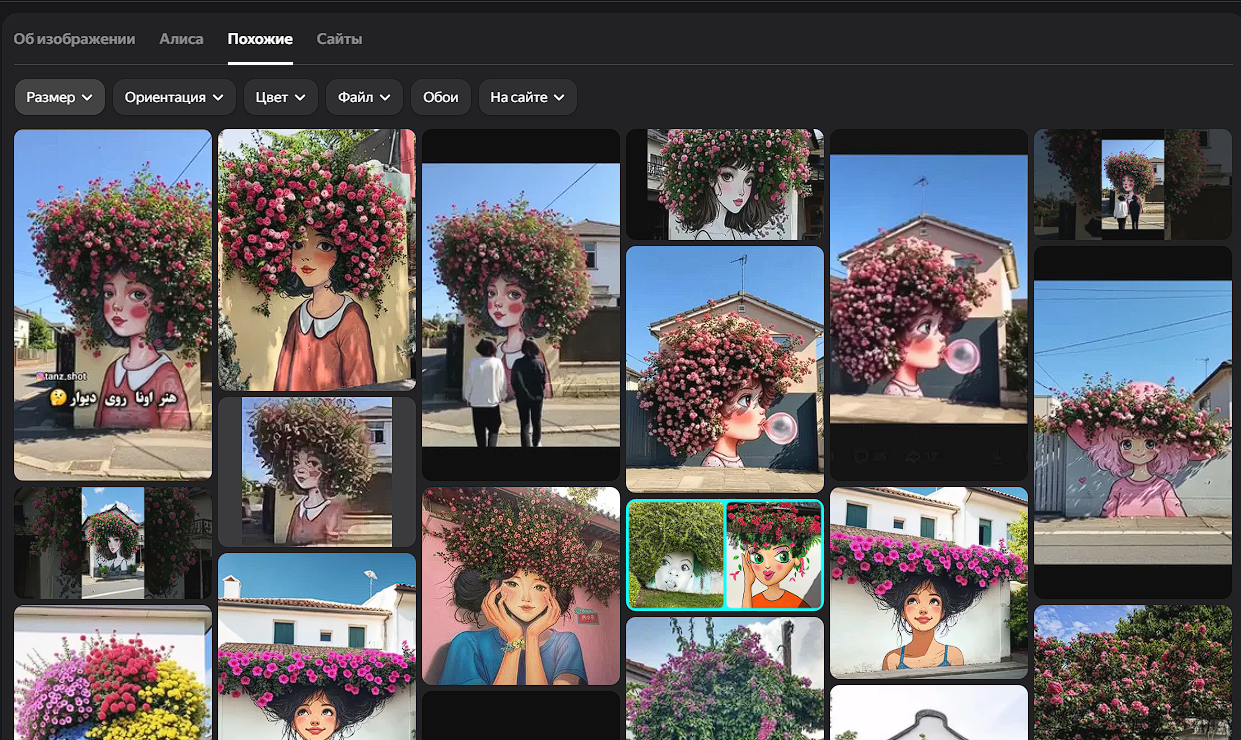1241x740 pixels.
Task: Open white wall mural girl in blue top
Action: pos(928,582)
